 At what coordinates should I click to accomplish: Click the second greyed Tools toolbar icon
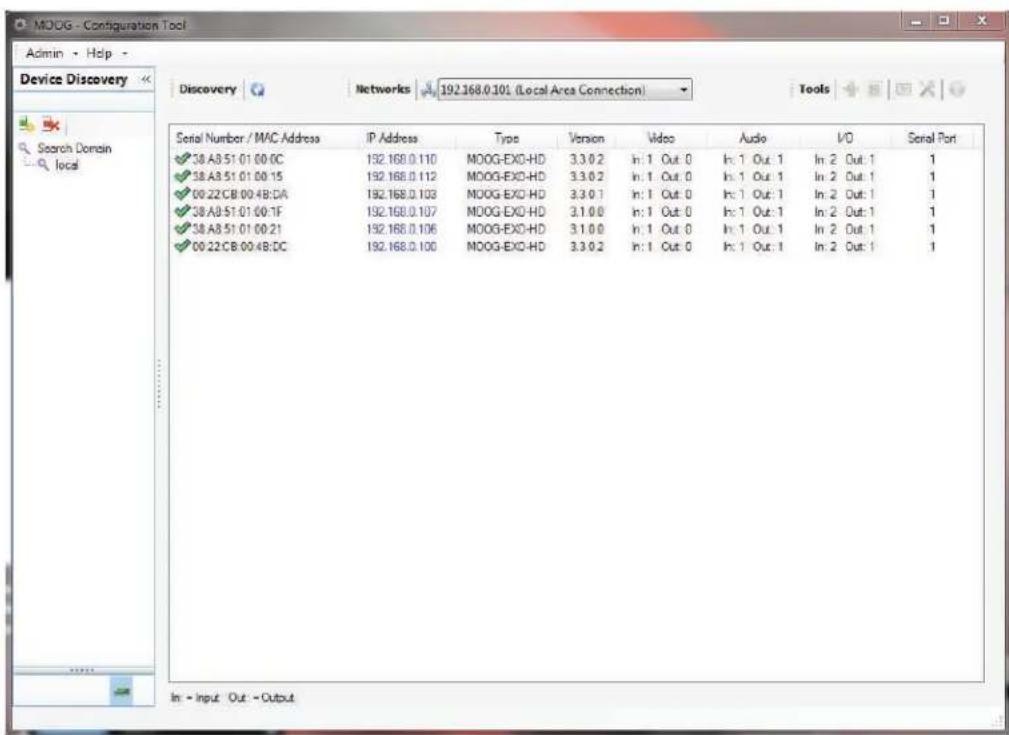[x=873, y=89]
